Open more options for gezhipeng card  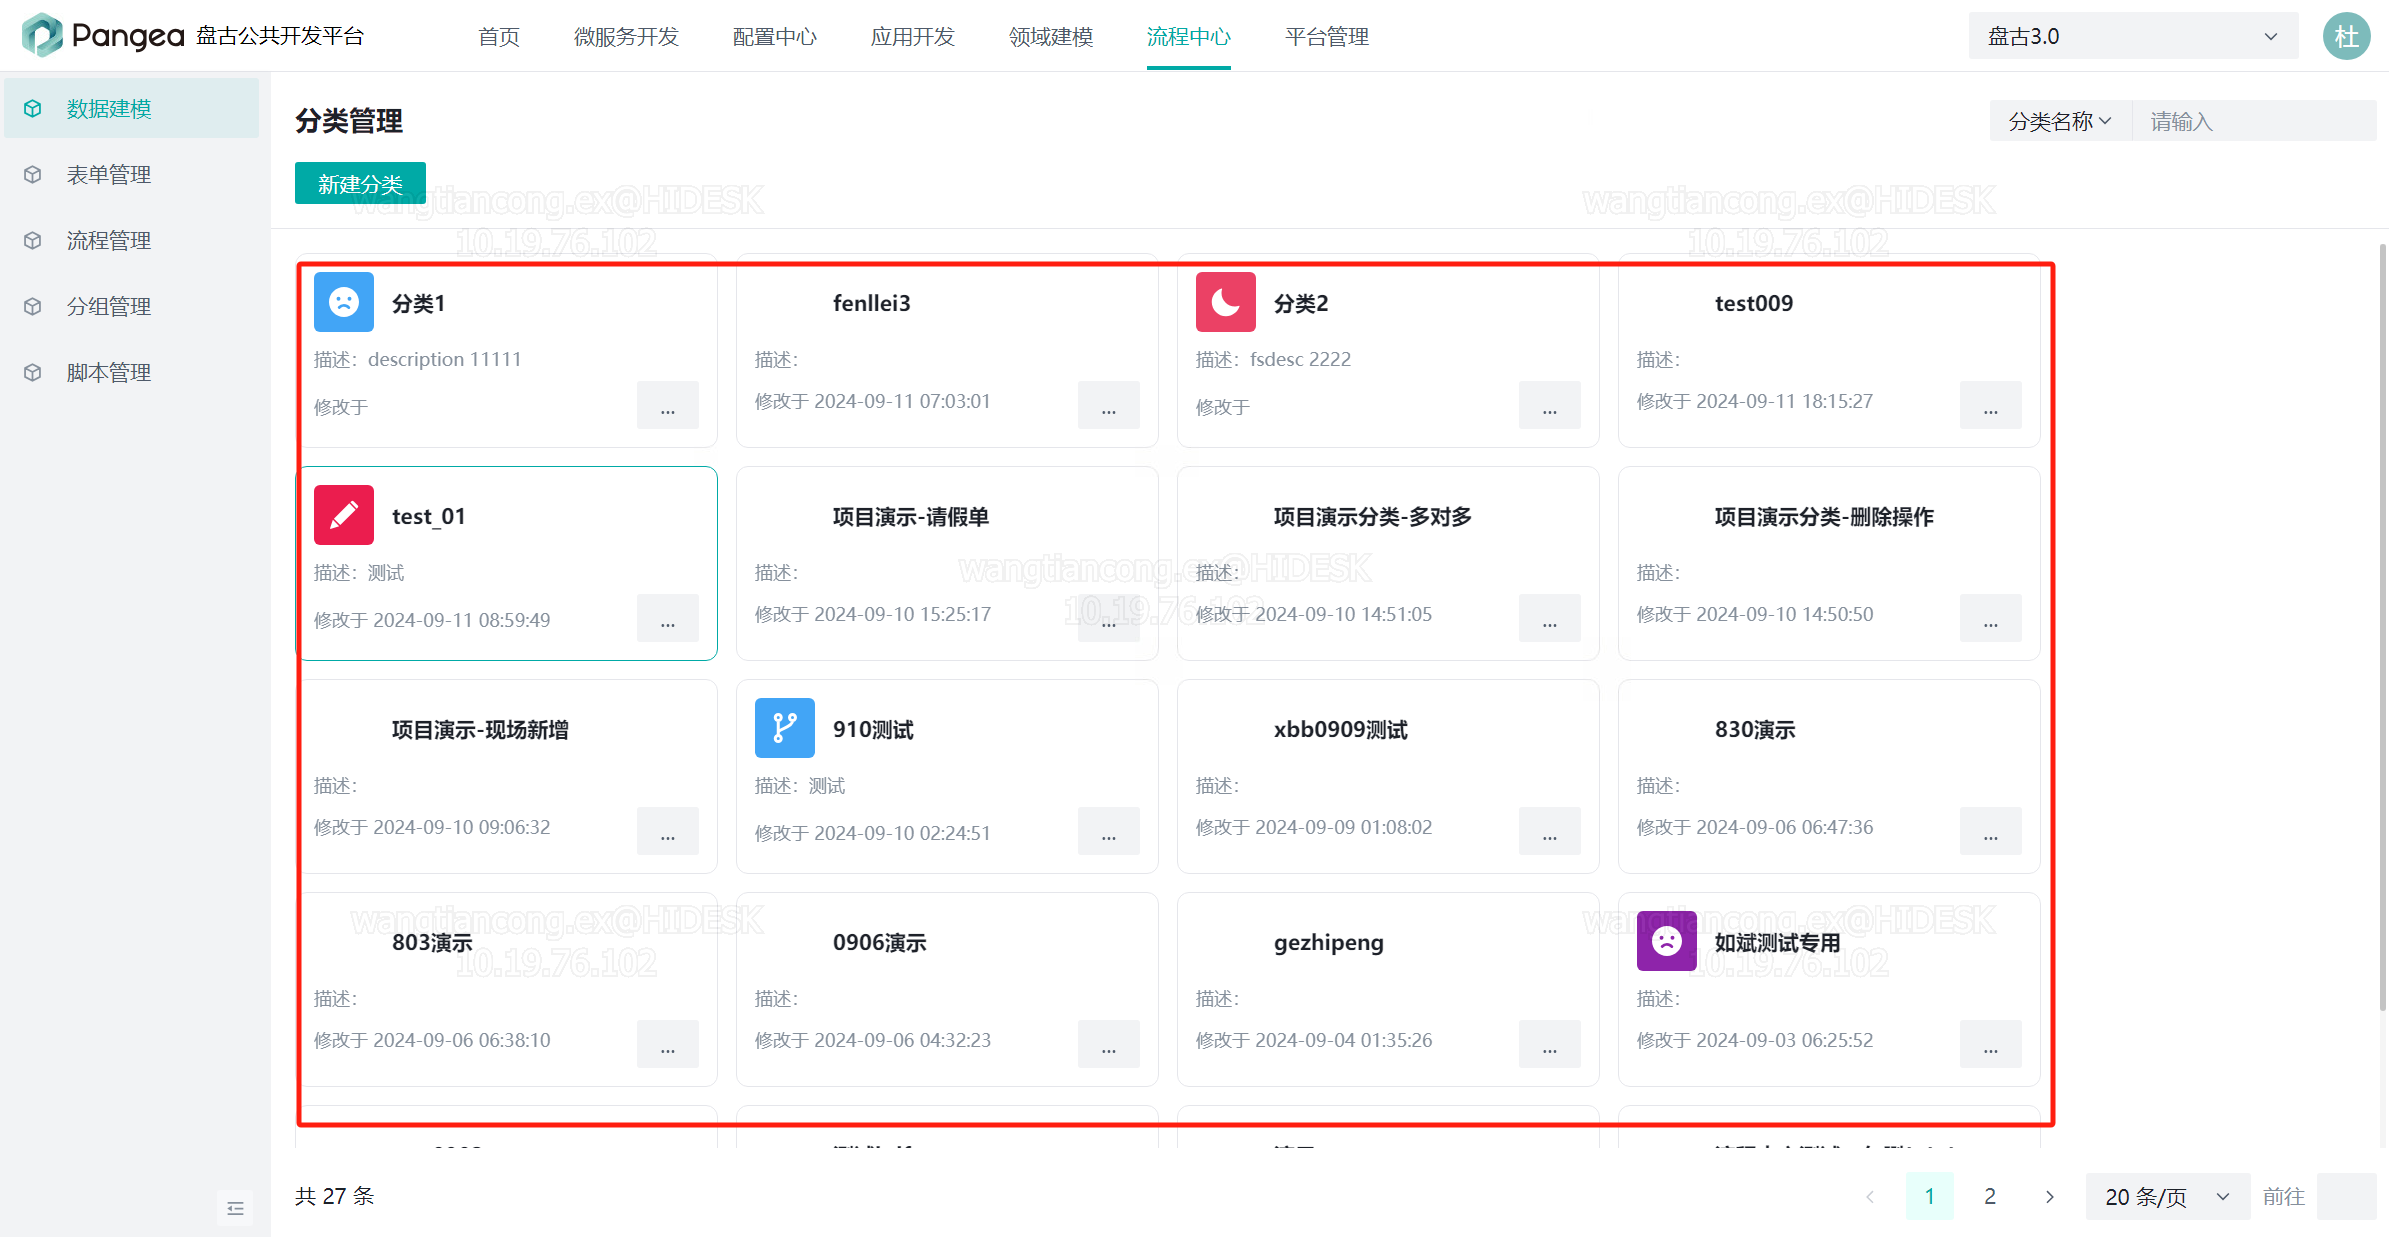[1550, 1044]
